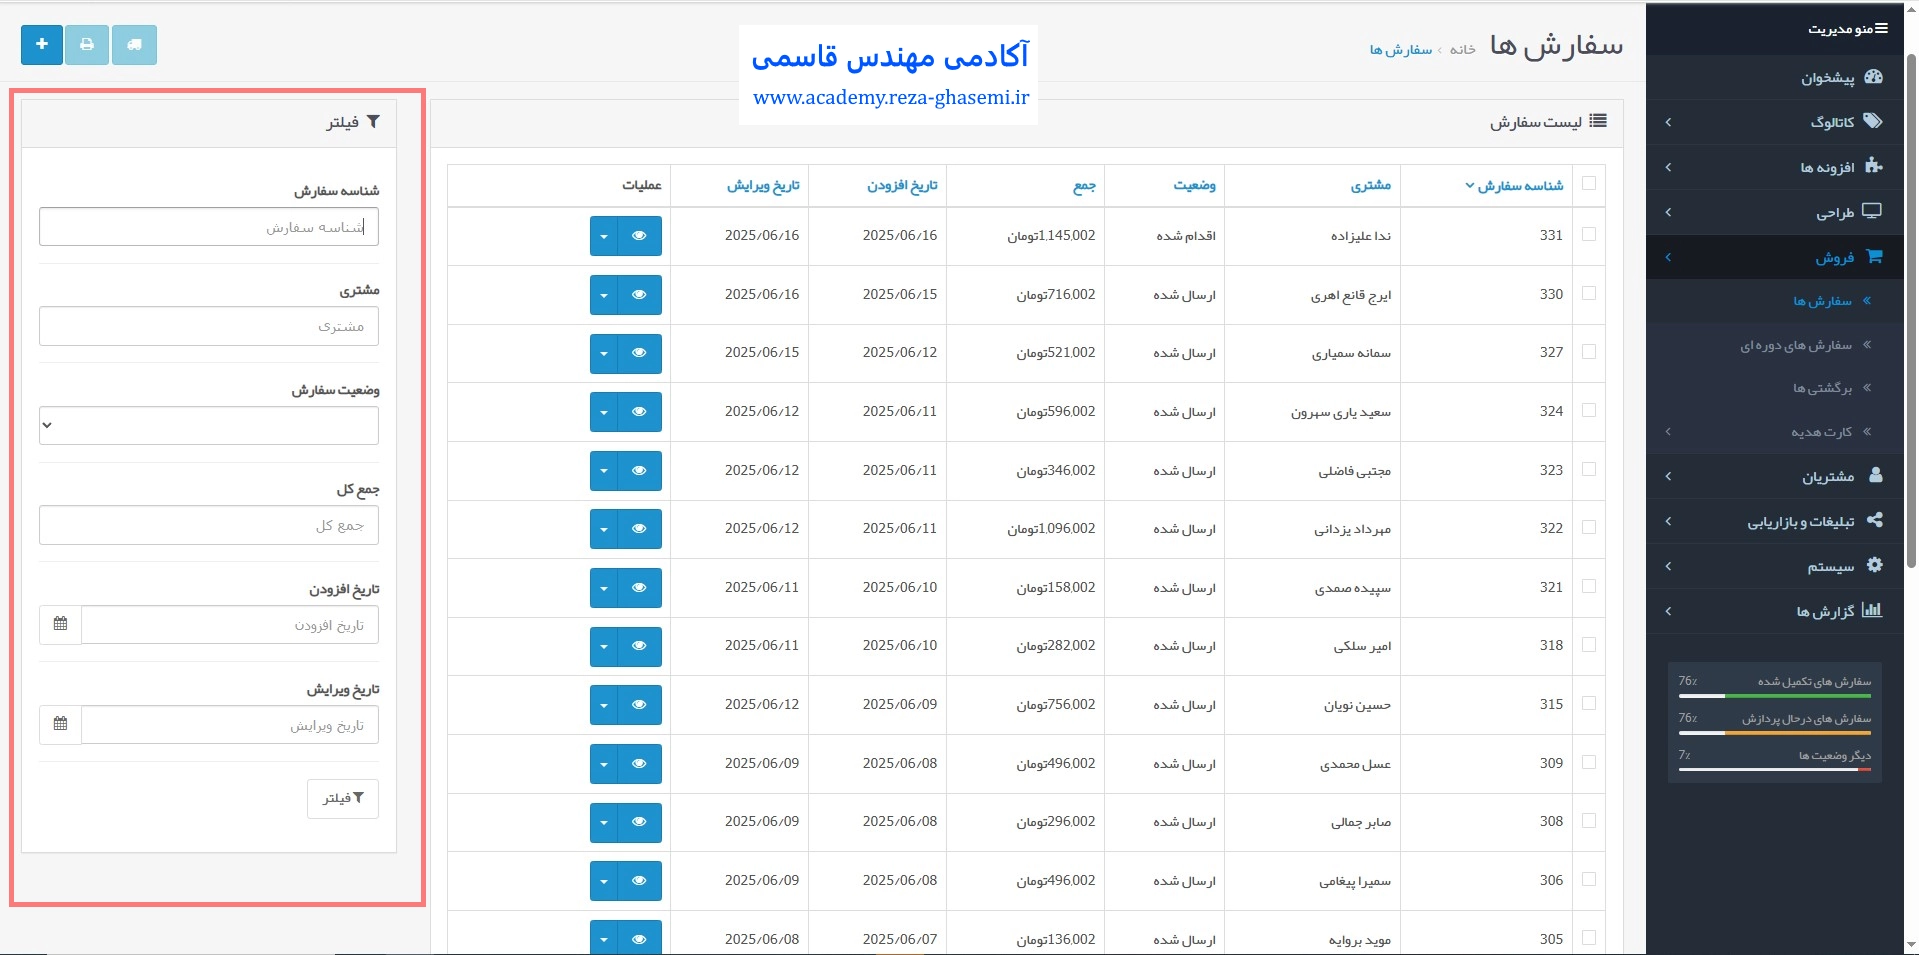Click the فروش shopping cart icon

[x=1874, y=256]
